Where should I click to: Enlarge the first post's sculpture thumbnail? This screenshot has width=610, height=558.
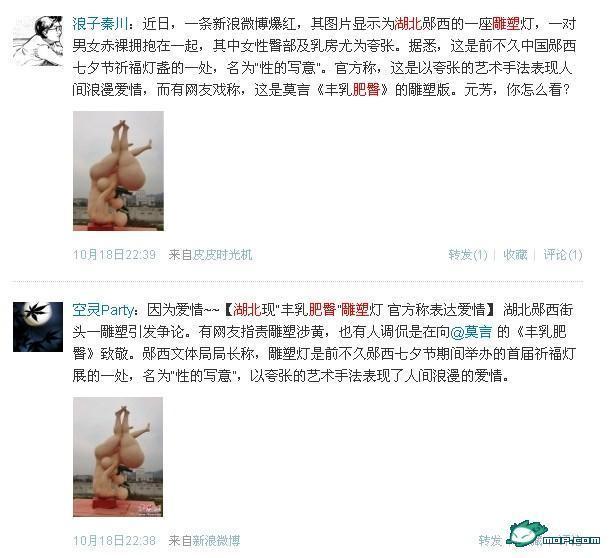(x=118, y=171)
